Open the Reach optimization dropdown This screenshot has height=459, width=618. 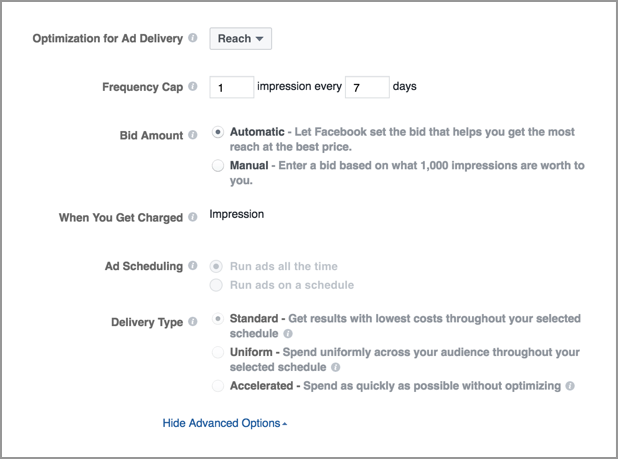pos(240,39)
